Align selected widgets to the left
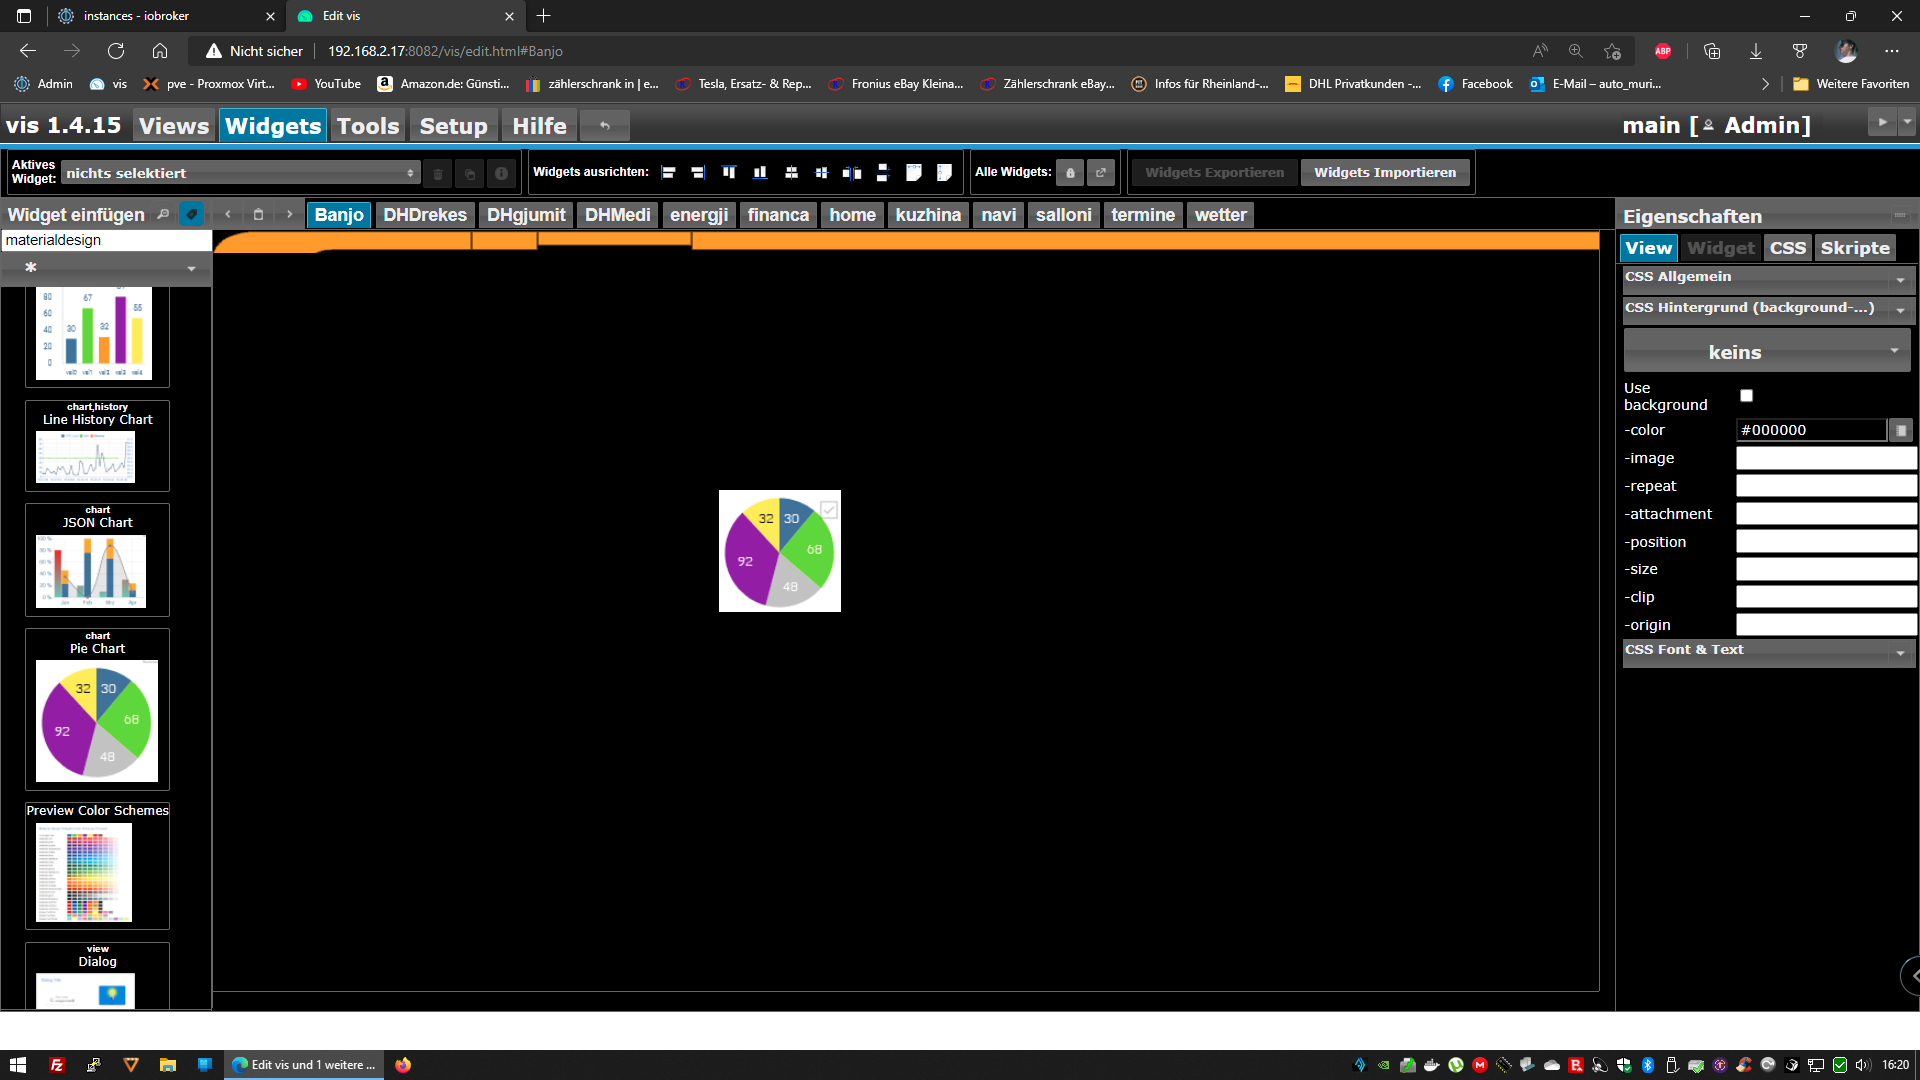1920x1080 pixels. point(668,173)
